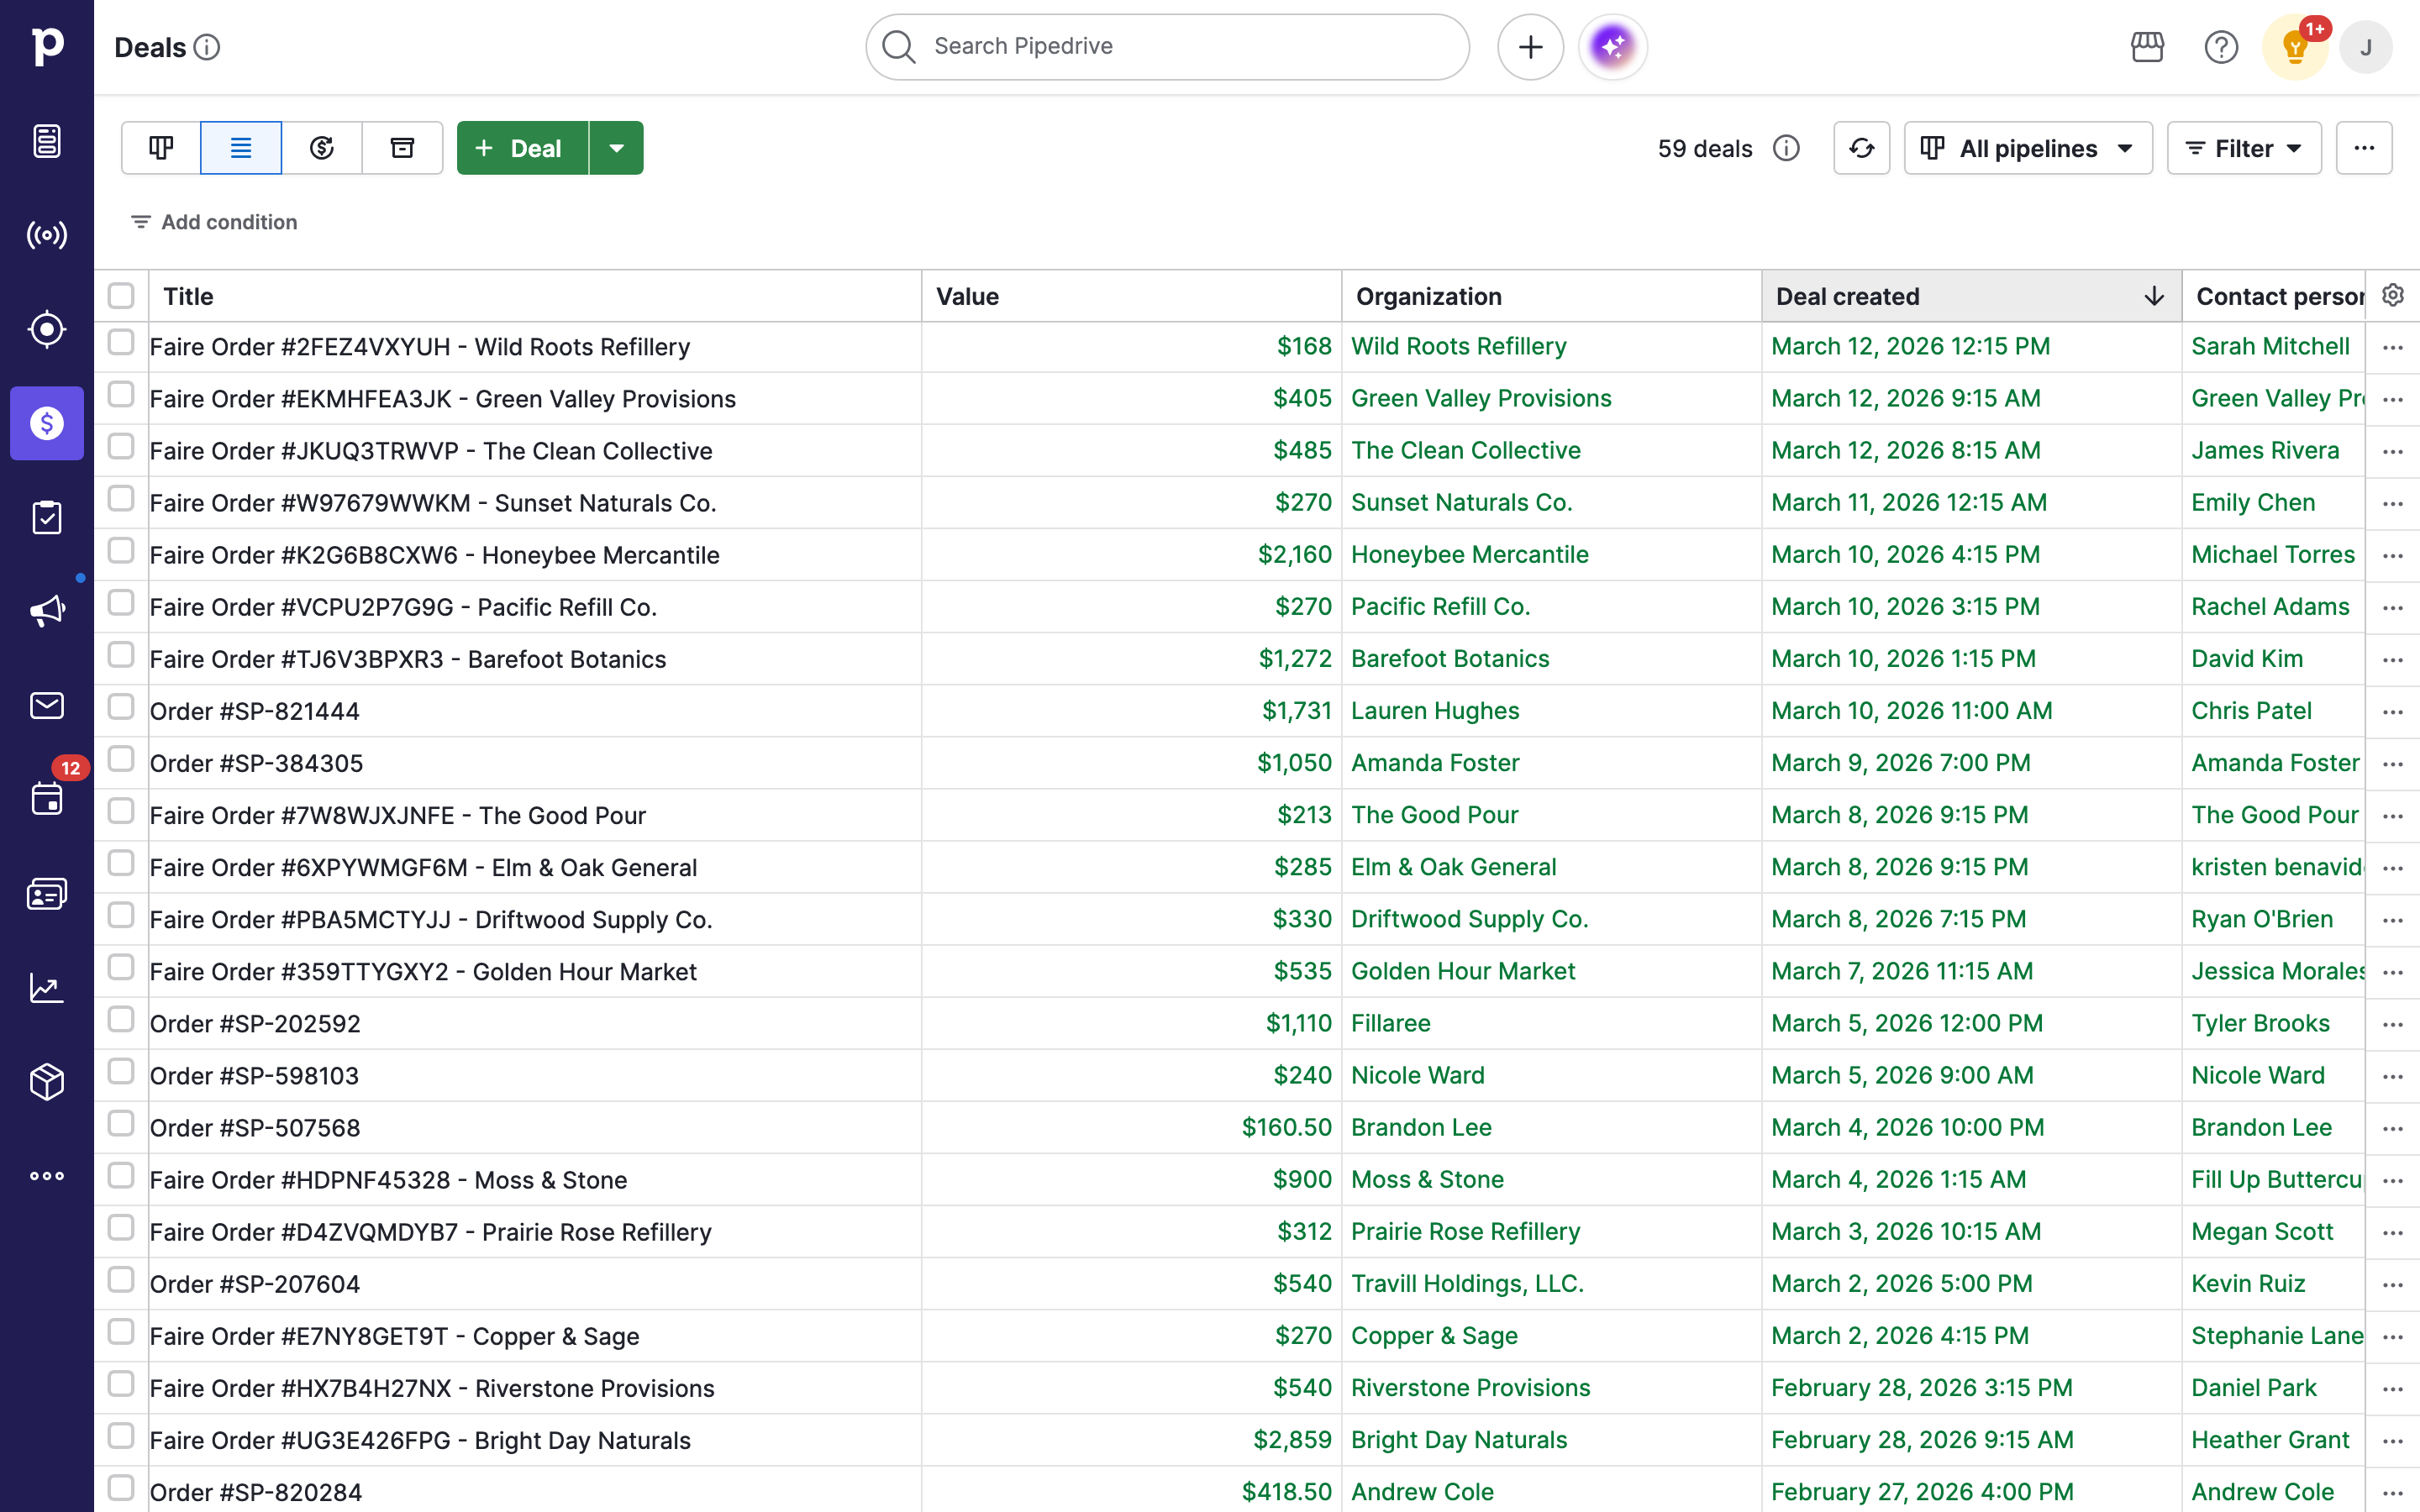Image resolution: width=2420 pixels, height=1512 pixels.
Task: Open the target focus sidebar icon
Action: [x=47, y=329]
